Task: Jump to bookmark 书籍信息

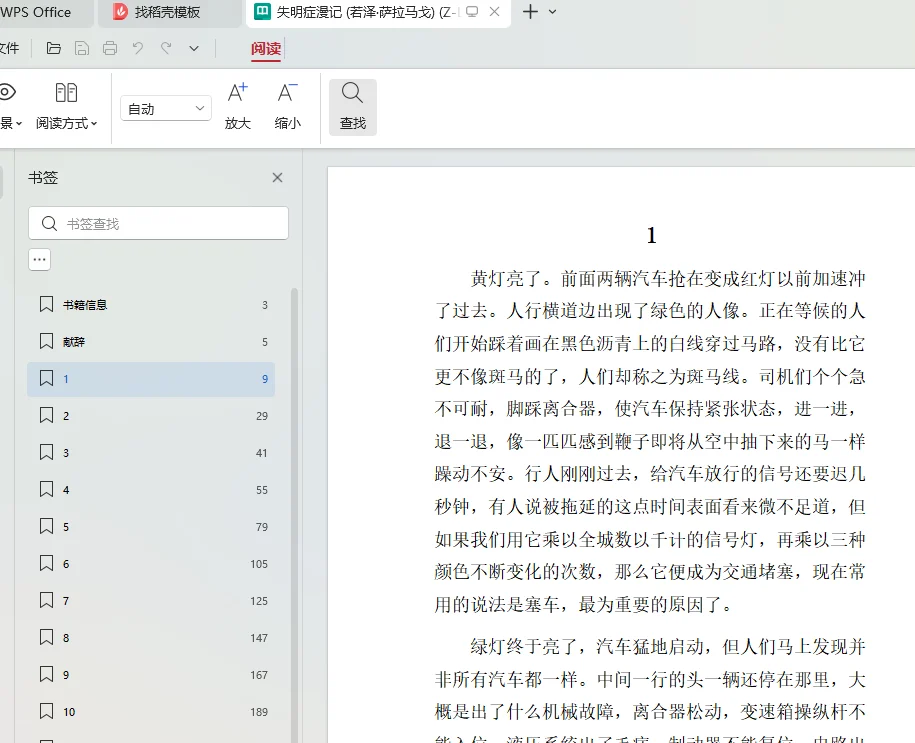Action: coord(151,305)
